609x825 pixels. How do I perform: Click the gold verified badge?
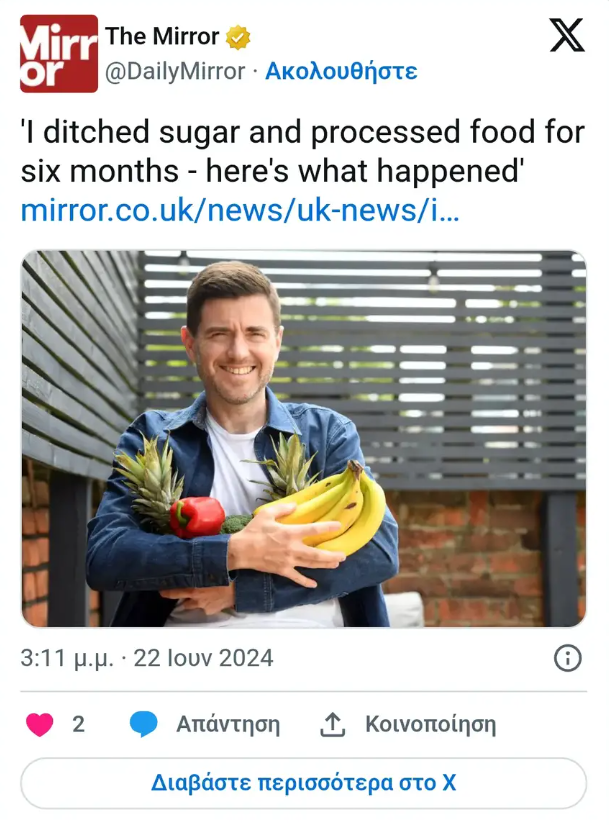[238, 38]
